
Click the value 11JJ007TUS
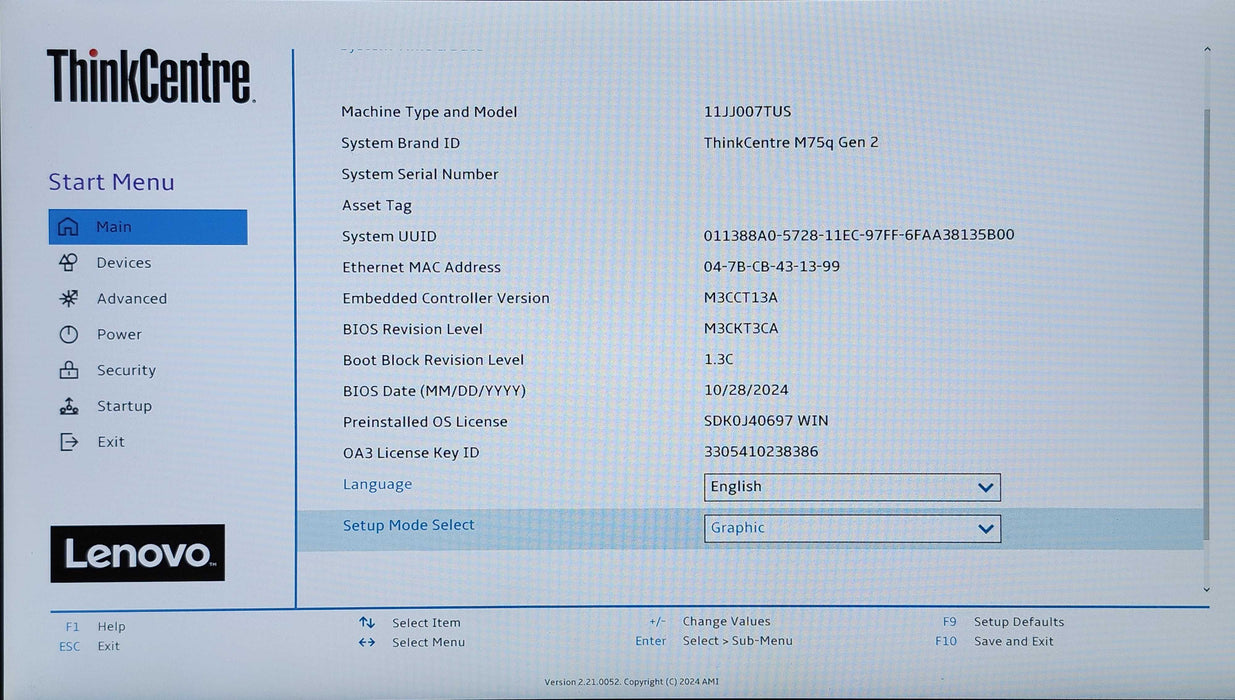[747, 111]
